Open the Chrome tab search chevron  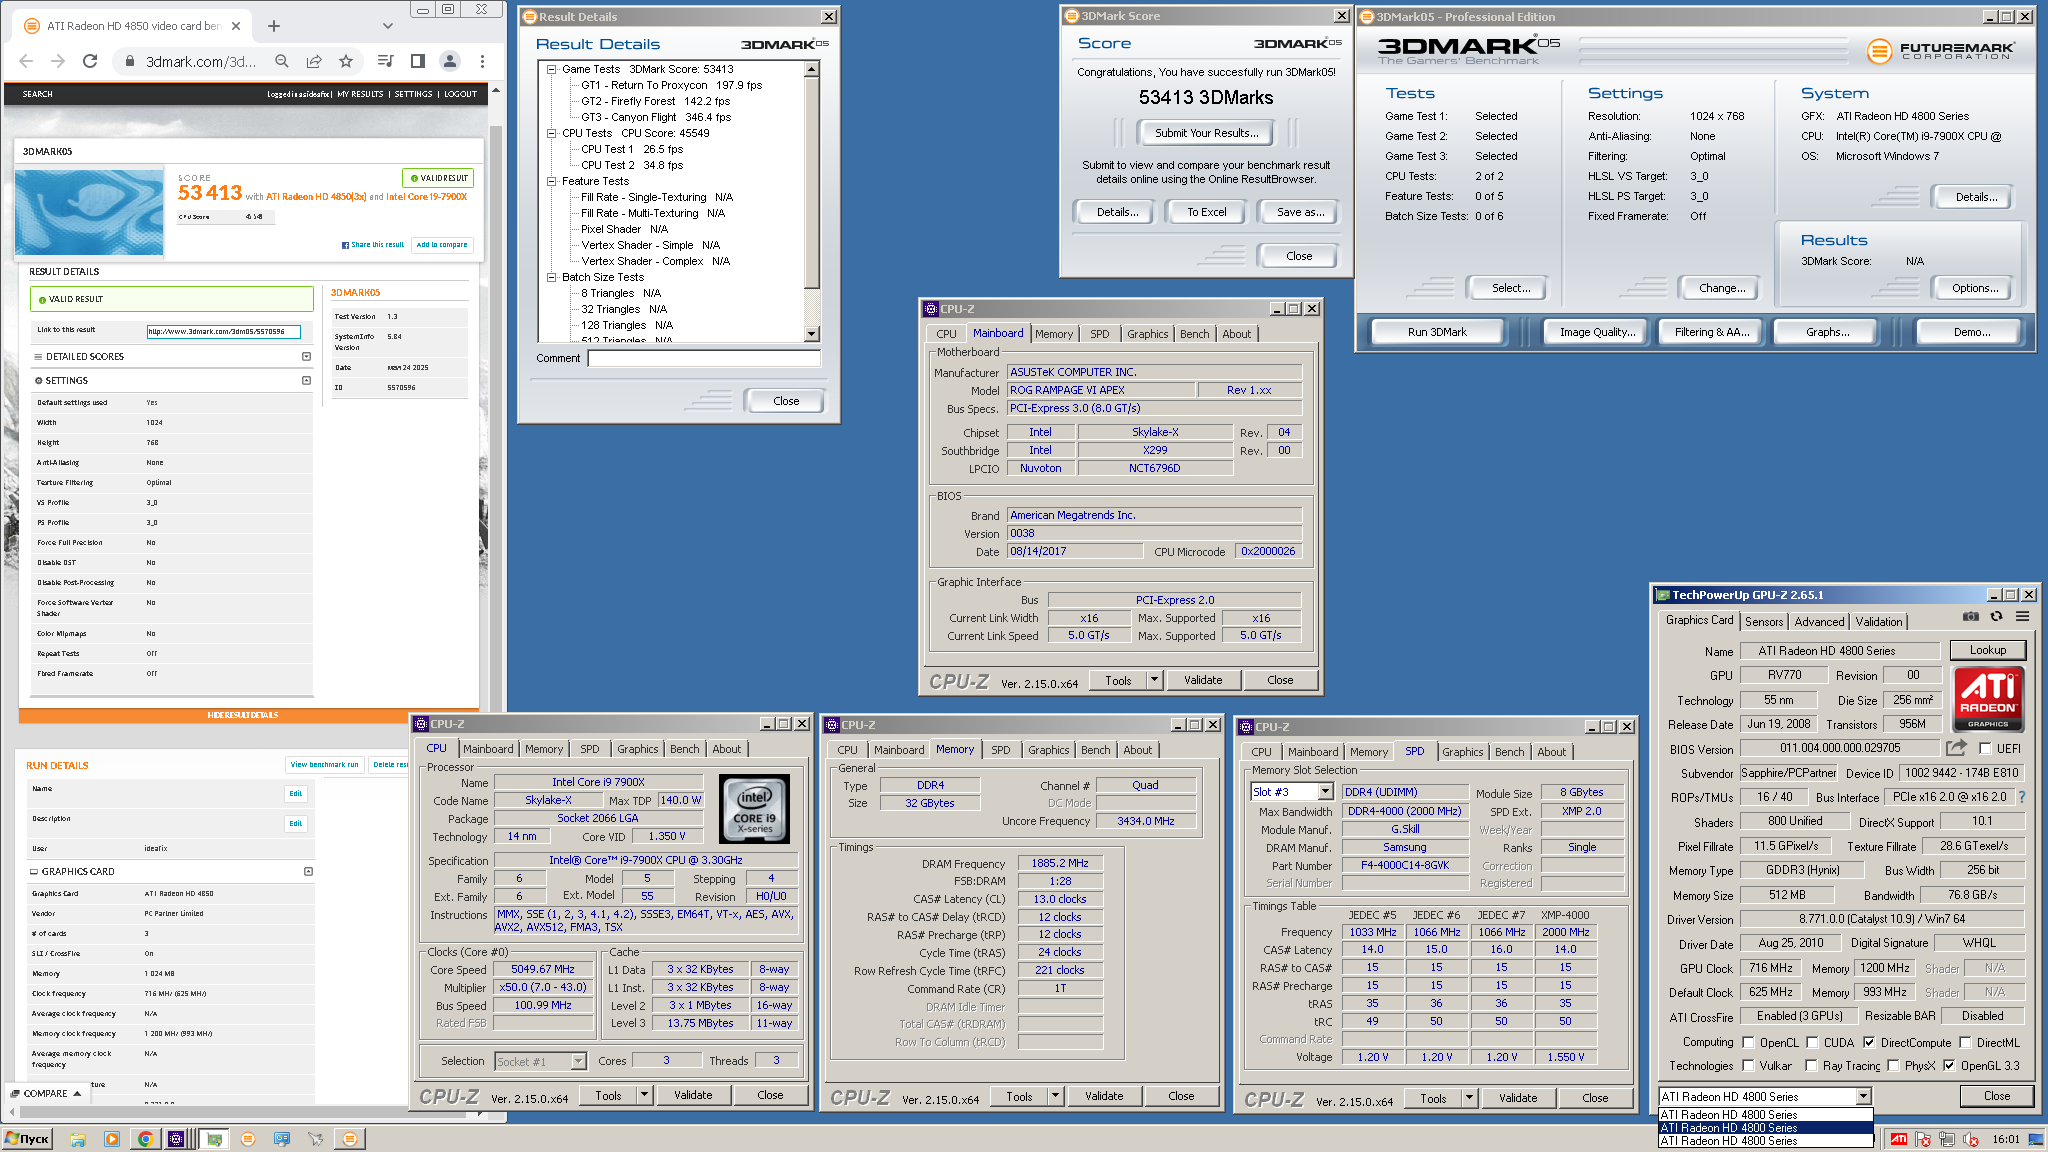(388, 26)
